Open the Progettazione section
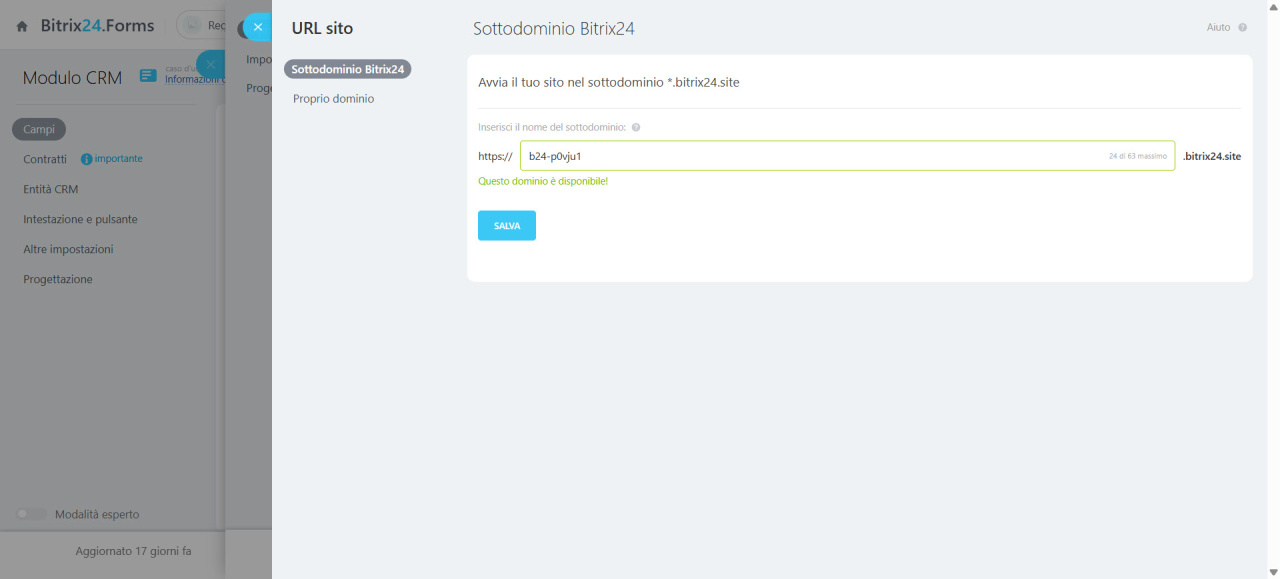Image resolution: width=1280 pixels, height=579 pixels. (x=58, y=279)
